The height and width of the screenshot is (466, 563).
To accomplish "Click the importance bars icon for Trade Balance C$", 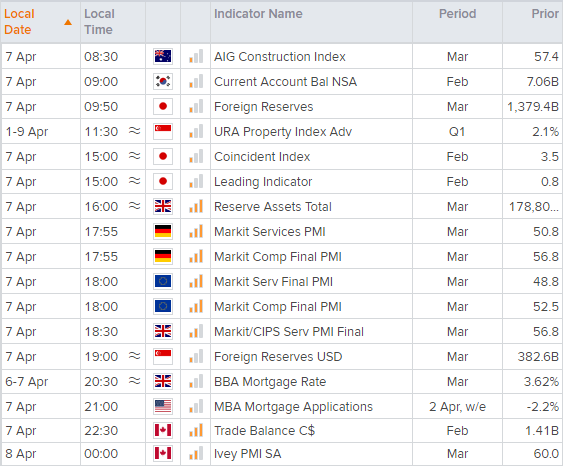I will (196, 430).
